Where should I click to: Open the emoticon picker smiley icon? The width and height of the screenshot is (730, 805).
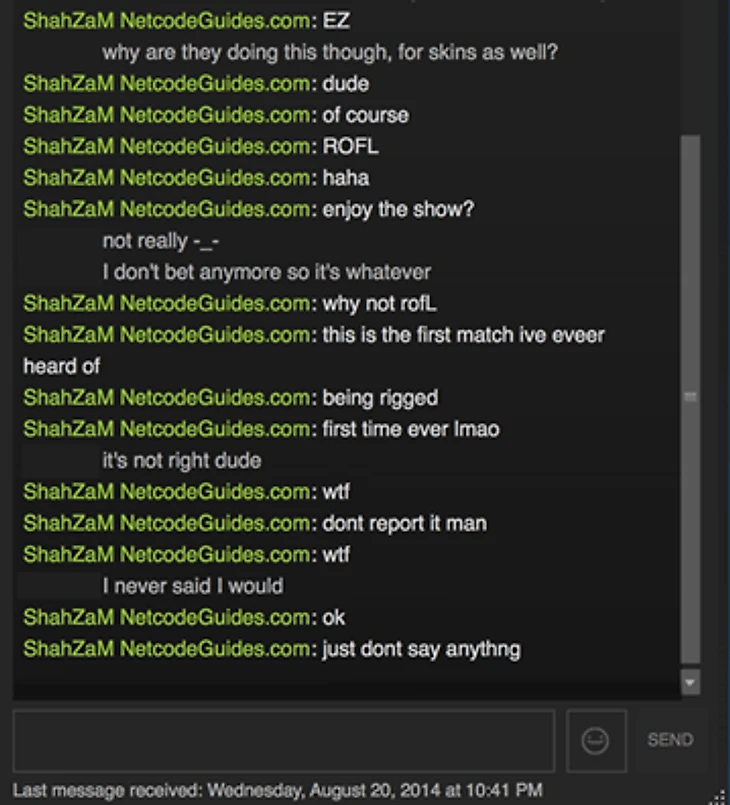[596, 741]
